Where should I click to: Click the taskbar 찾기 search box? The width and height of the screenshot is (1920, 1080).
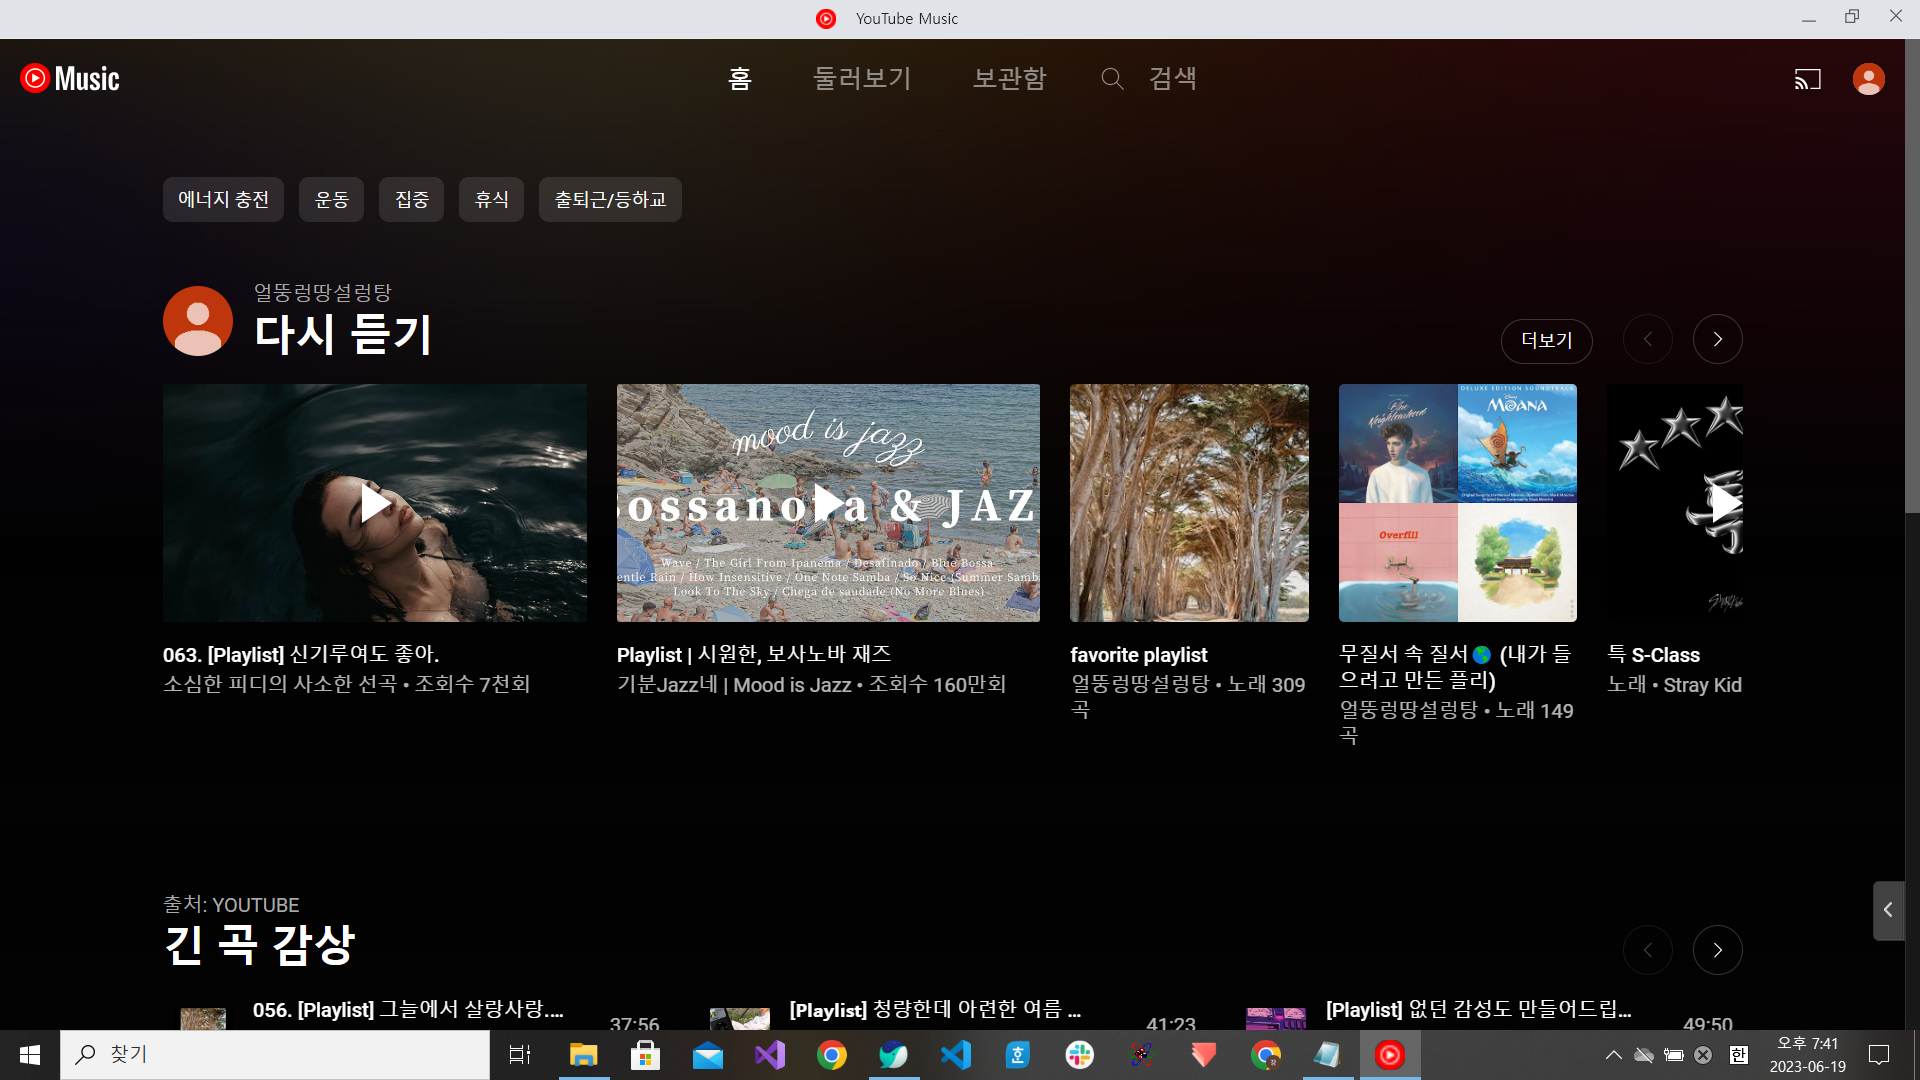pos(275,1055)
